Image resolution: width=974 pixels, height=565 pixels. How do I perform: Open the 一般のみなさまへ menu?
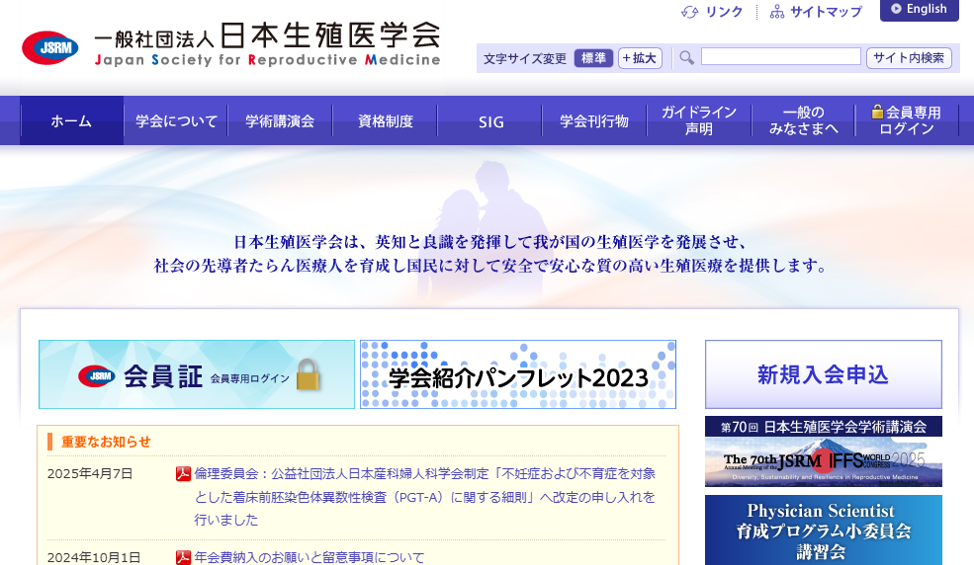(x=804, y=121)
